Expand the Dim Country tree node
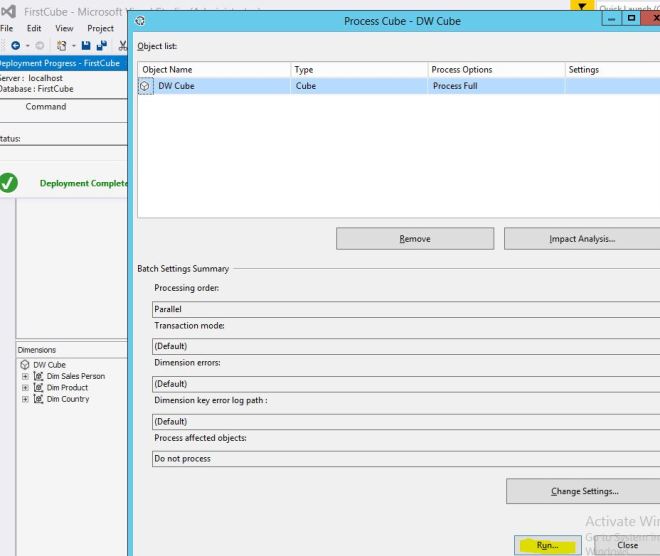This screenshot has width=660, height=556. [x=24, y=399]
